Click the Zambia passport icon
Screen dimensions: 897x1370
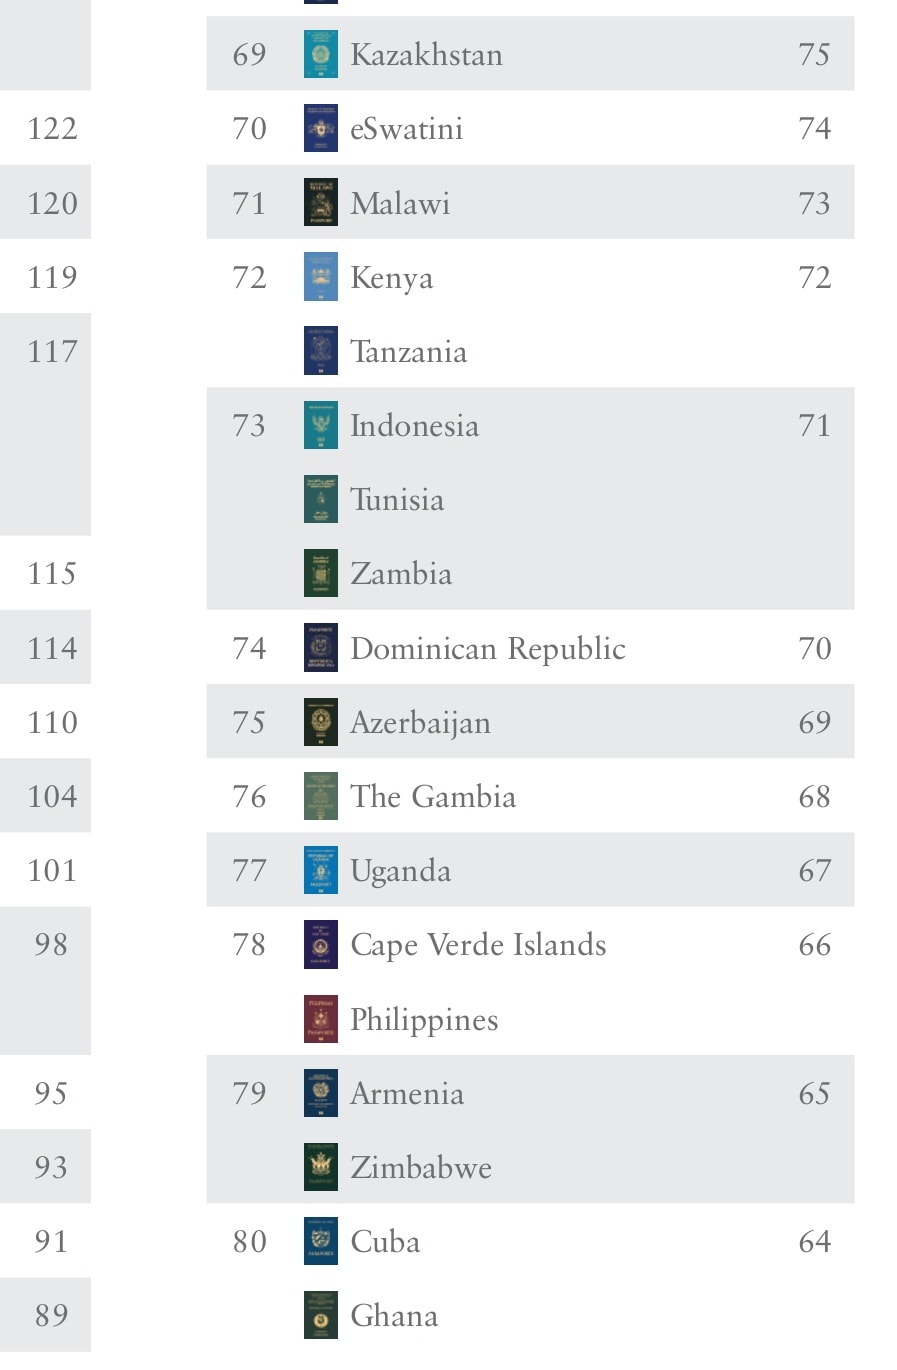[321, 573]
